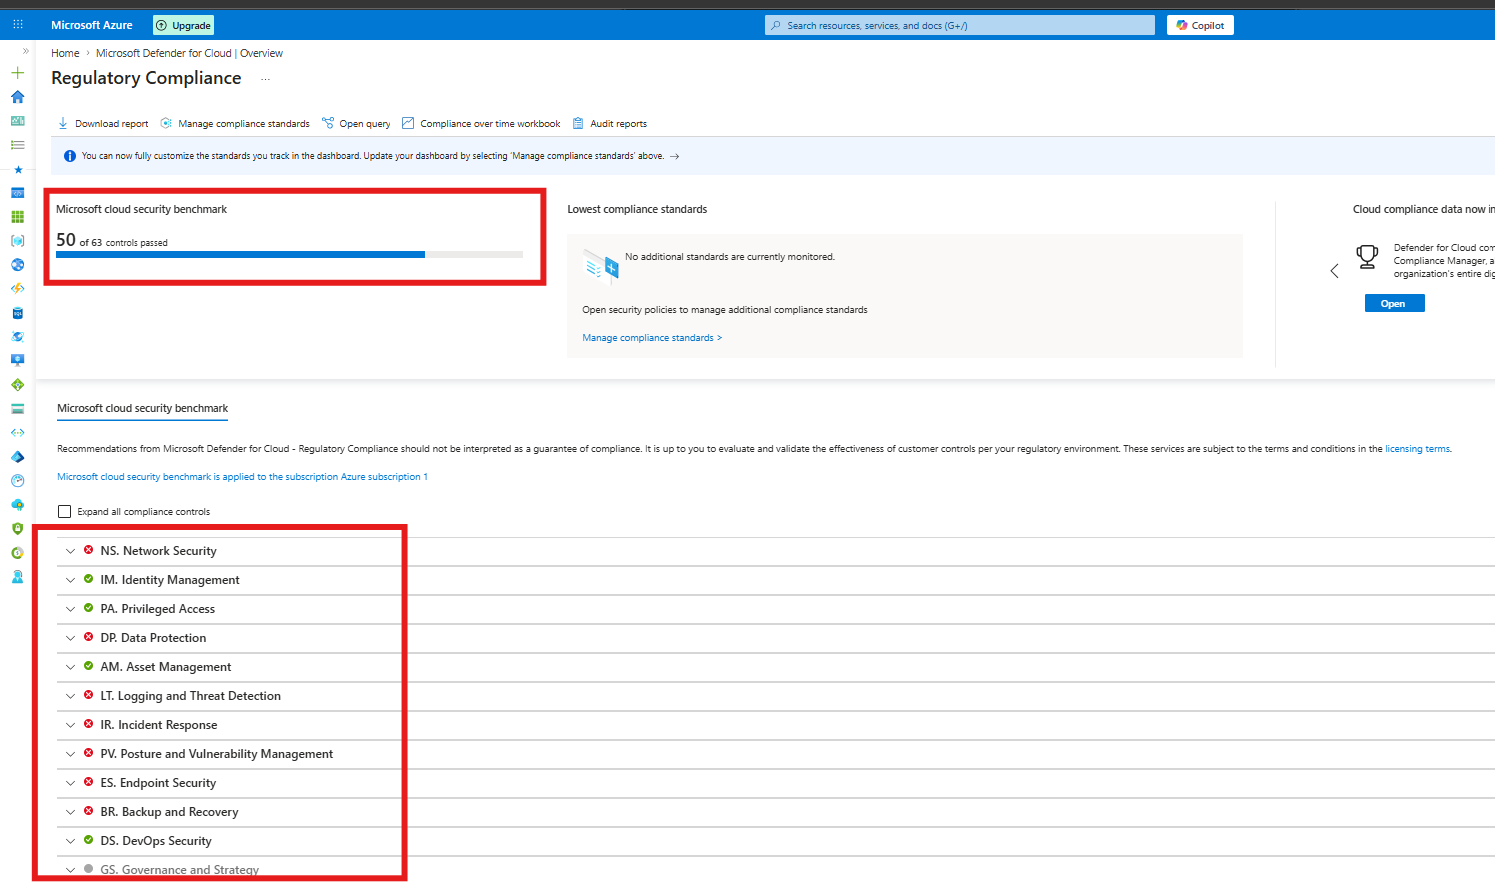Screen dimensions: 1495x882
Task: Expand PA. Privileged Access control
Action: [70, 609]
